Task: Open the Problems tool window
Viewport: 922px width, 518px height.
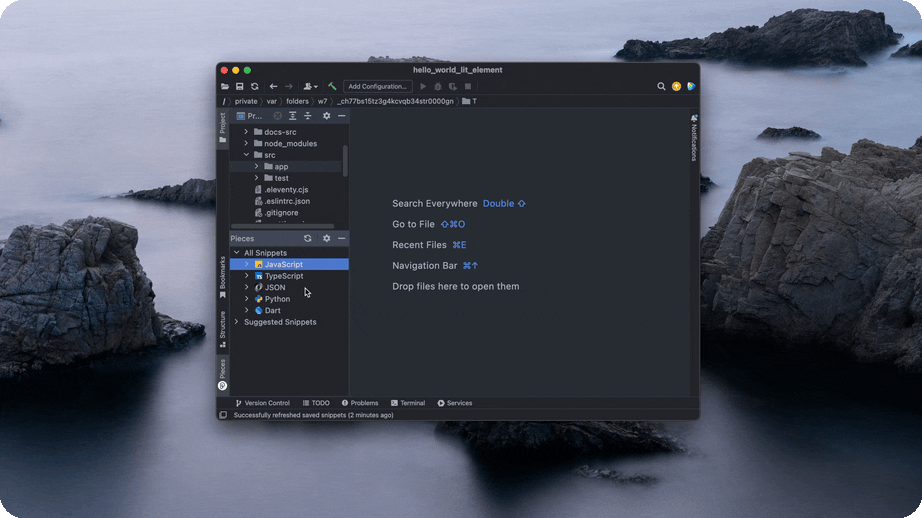Action: click(360, 403)
